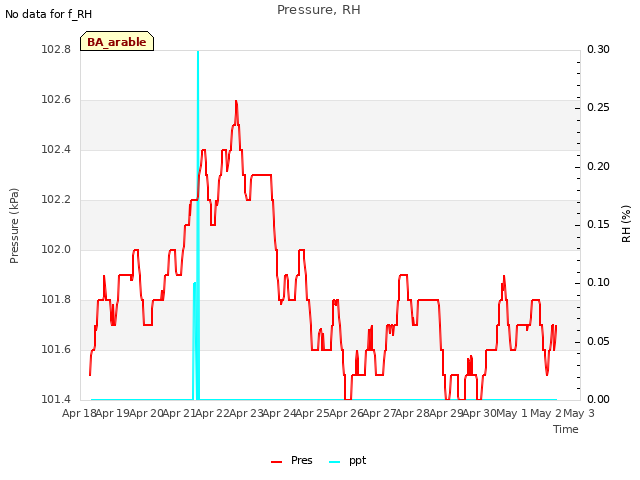Click the red pressure peak at 102.6 kPa

(x=236, y=101)
